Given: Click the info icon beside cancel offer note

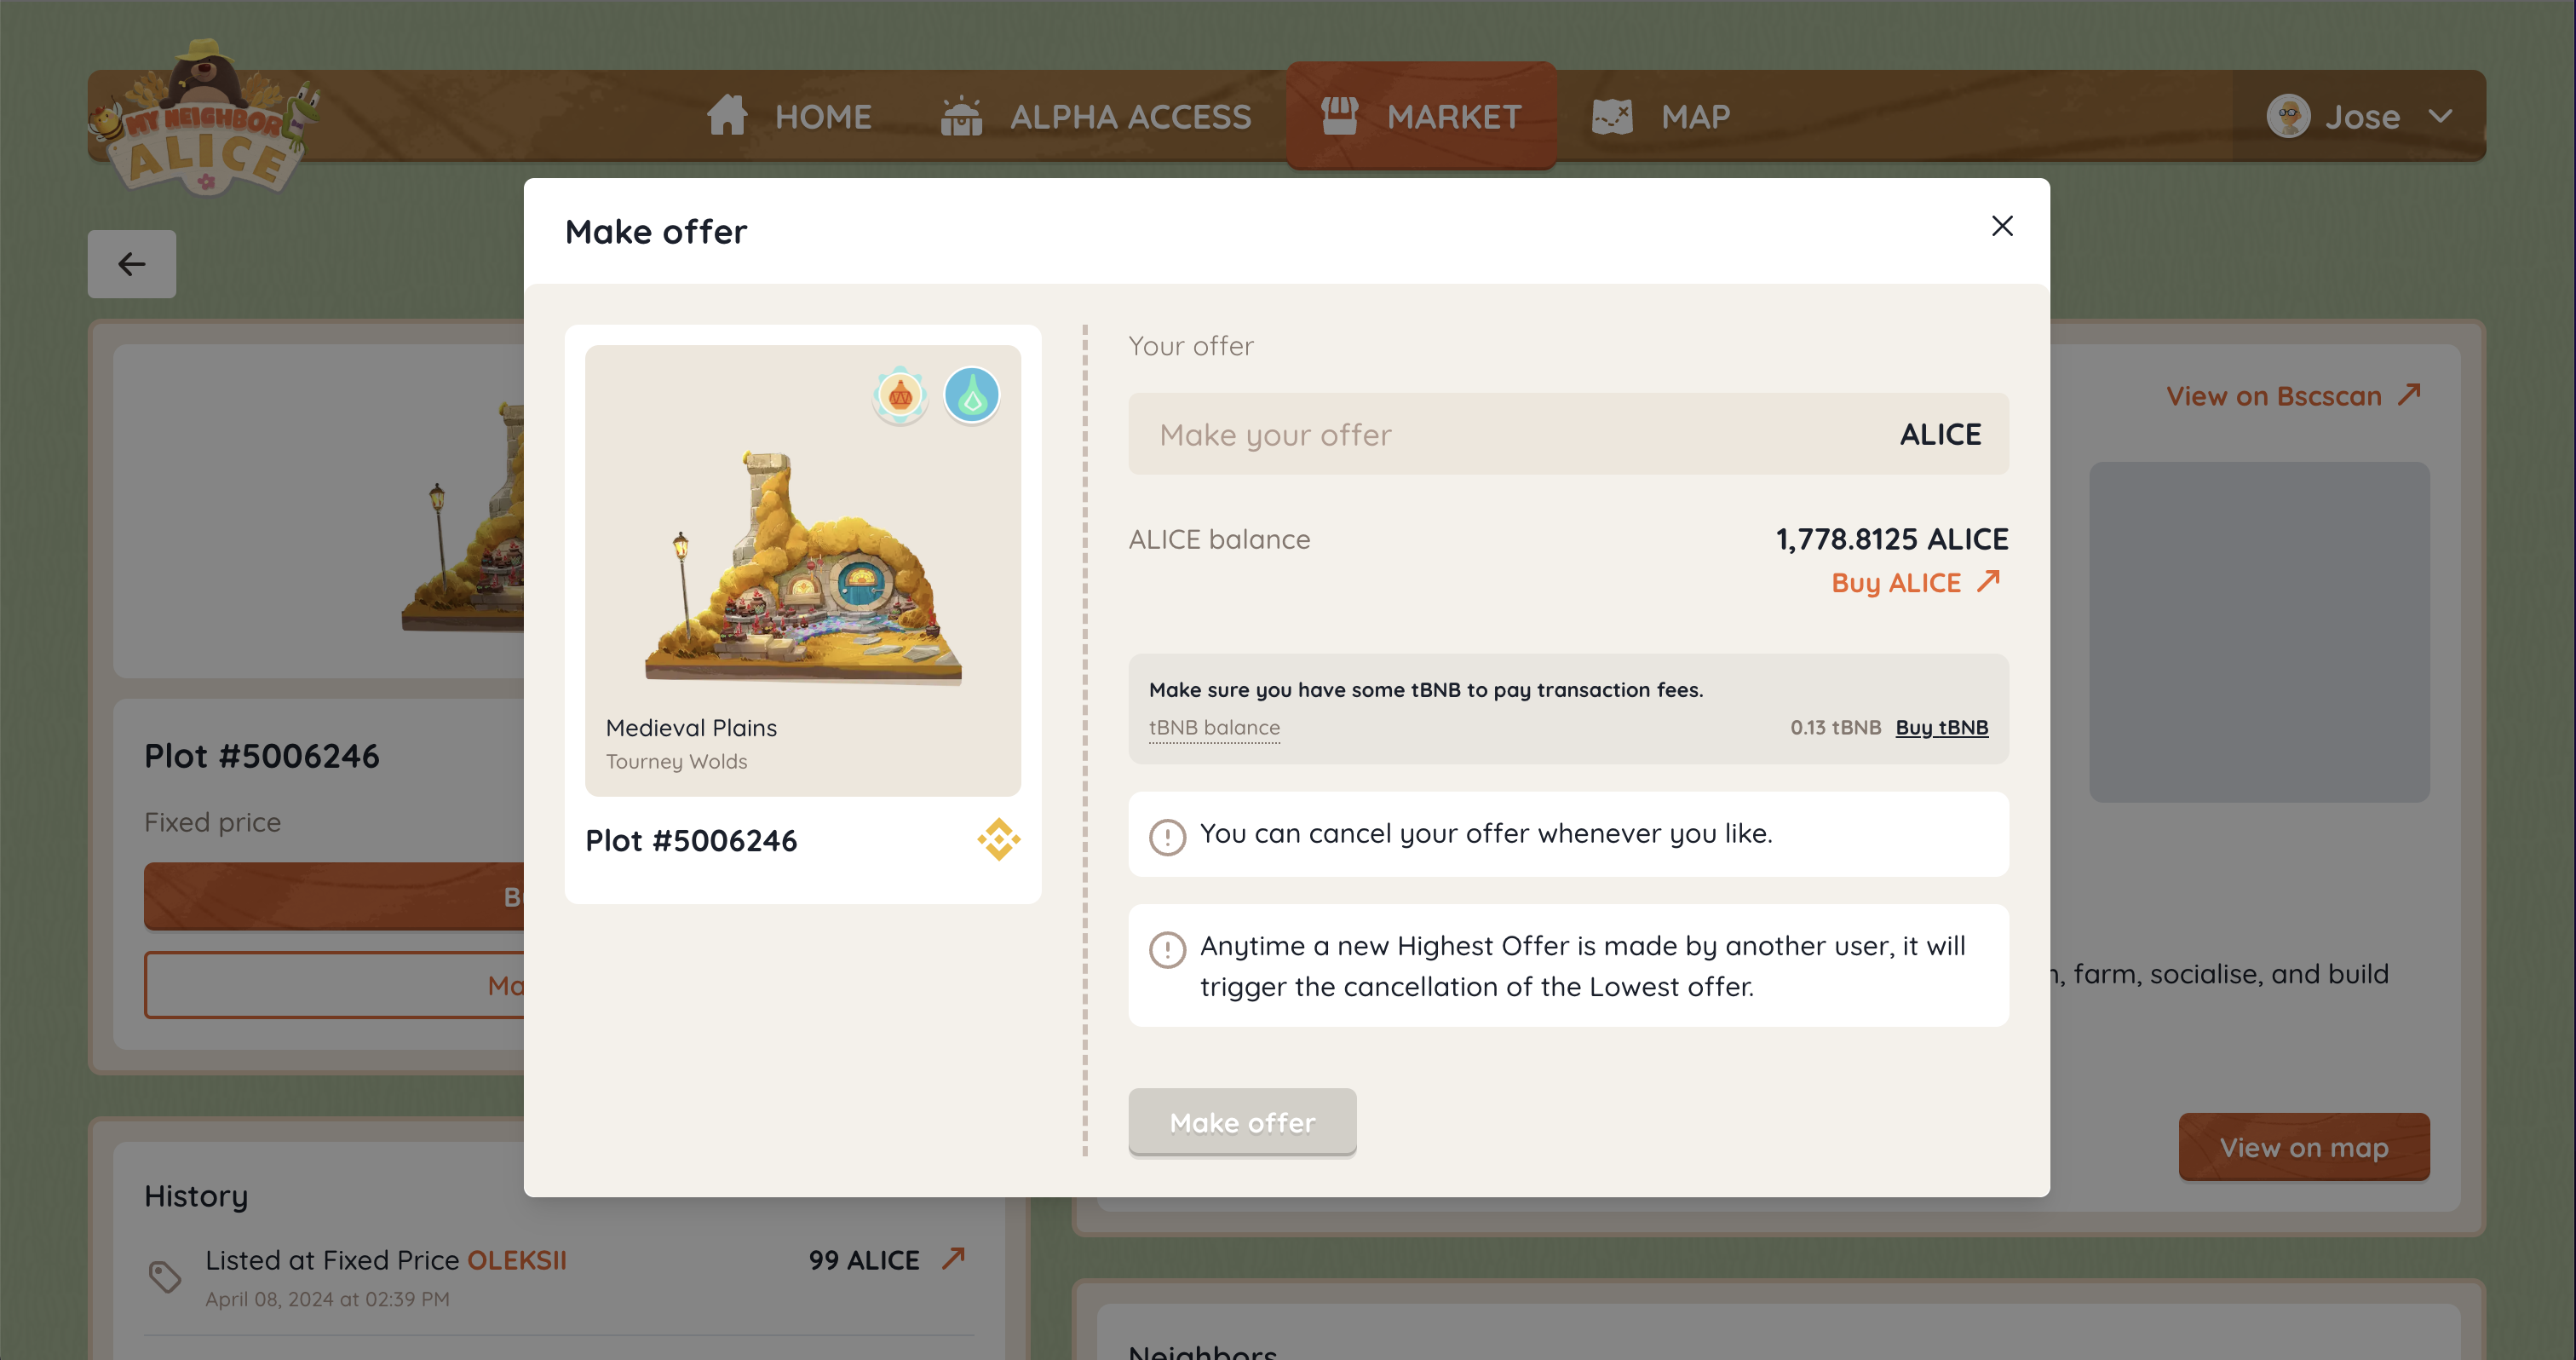Looking at the screenshot, I should tap(1167, 835).
